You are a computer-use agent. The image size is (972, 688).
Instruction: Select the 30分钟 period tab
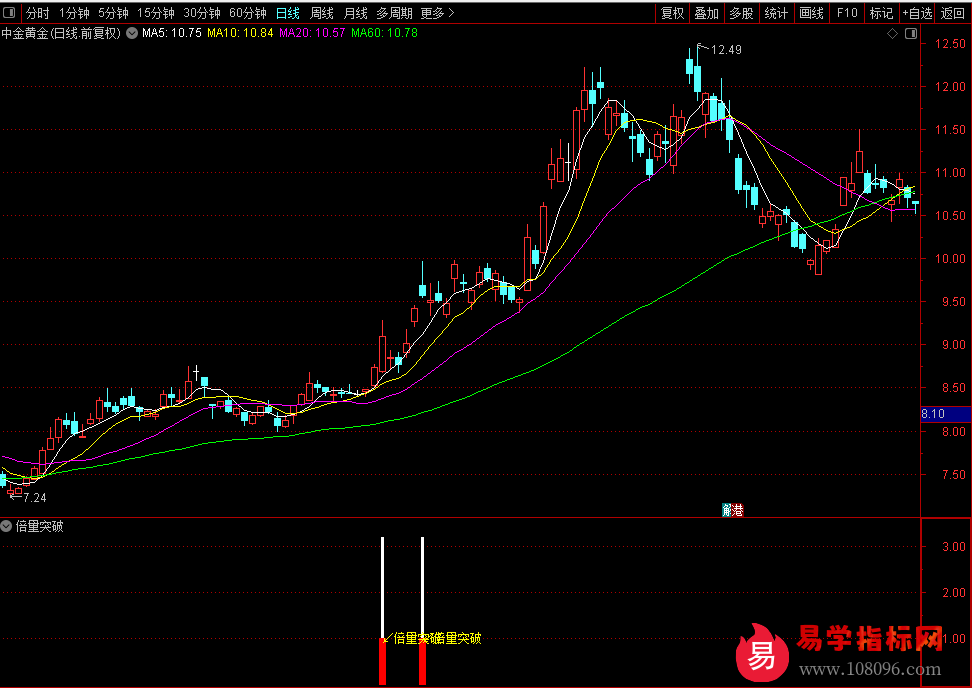point(202,13)
